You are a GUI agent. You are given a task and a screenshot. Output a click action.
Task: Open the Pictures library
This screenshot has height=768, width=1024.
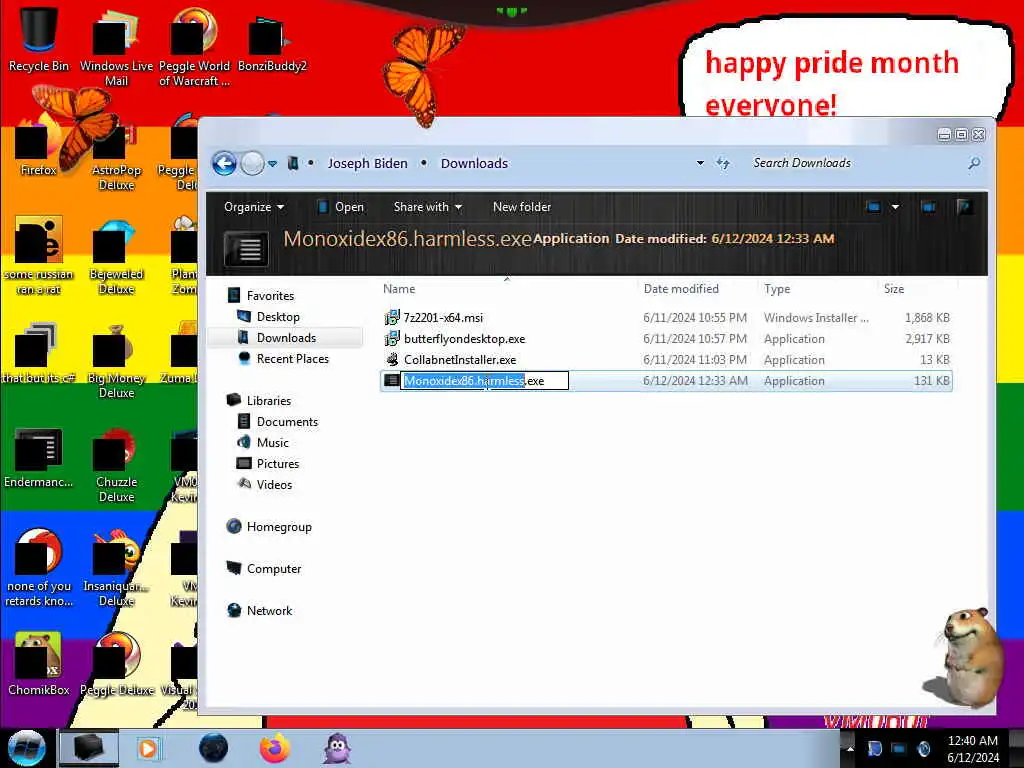tap(268, 464)
